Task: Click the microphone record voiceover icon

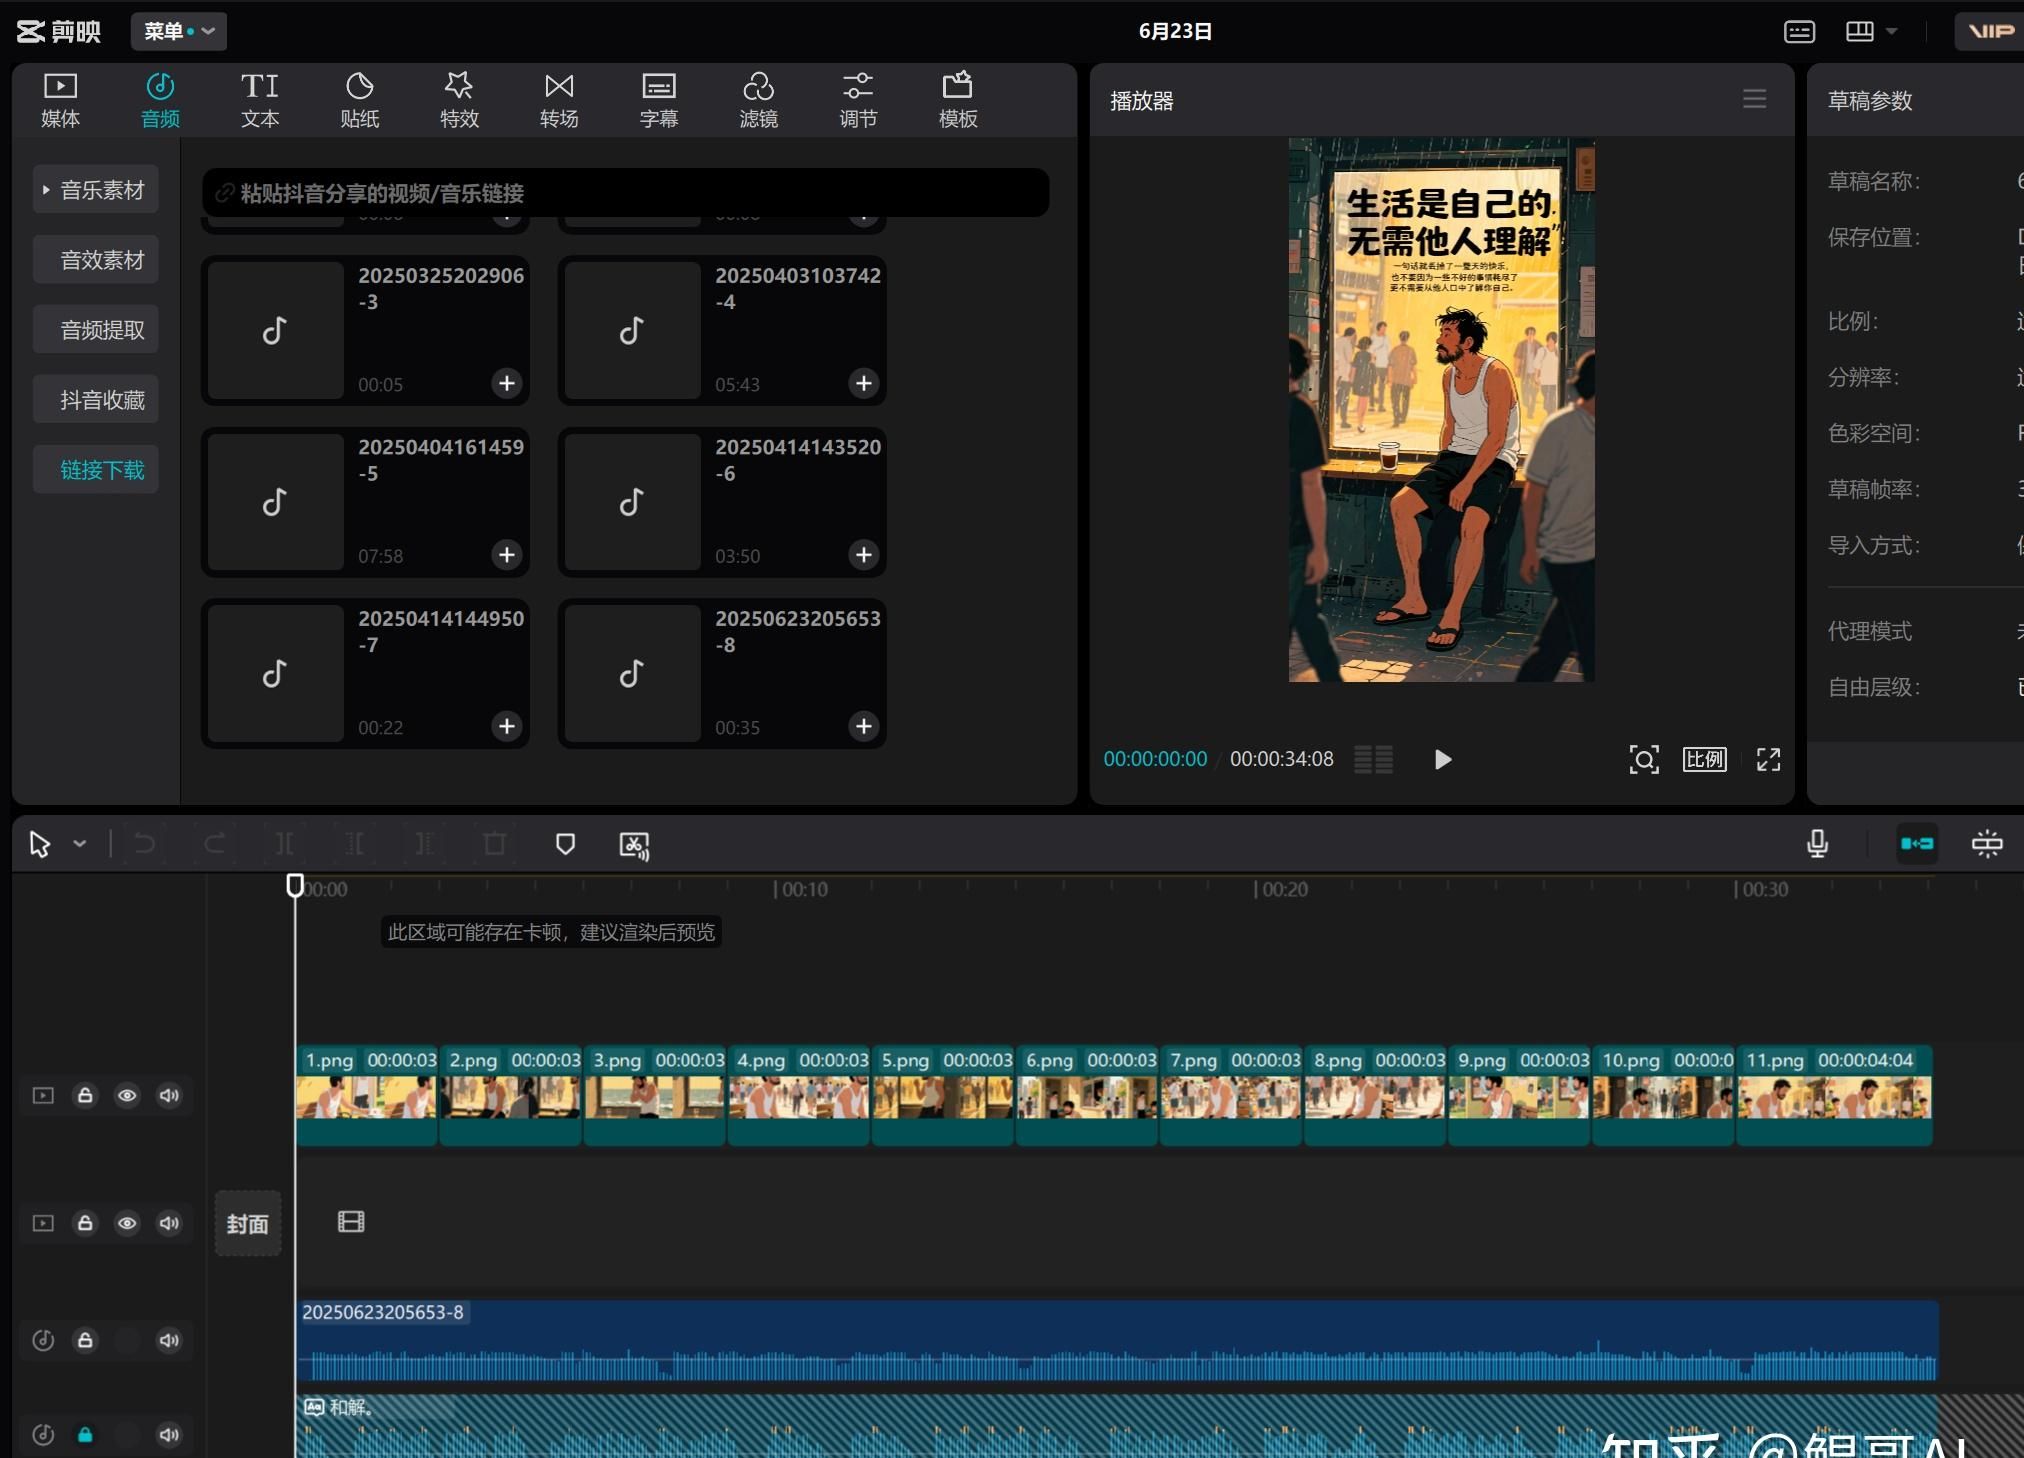Action: coord(1817,844)
